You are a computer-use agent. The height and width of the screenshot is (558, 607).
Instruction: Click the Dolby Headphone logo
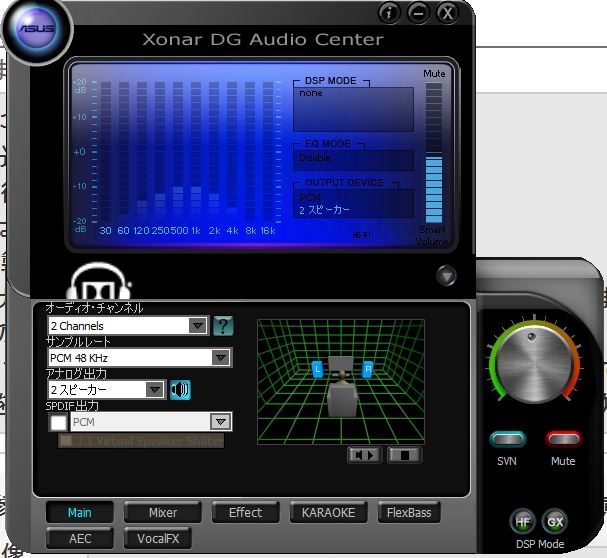(x=99, y=282)
